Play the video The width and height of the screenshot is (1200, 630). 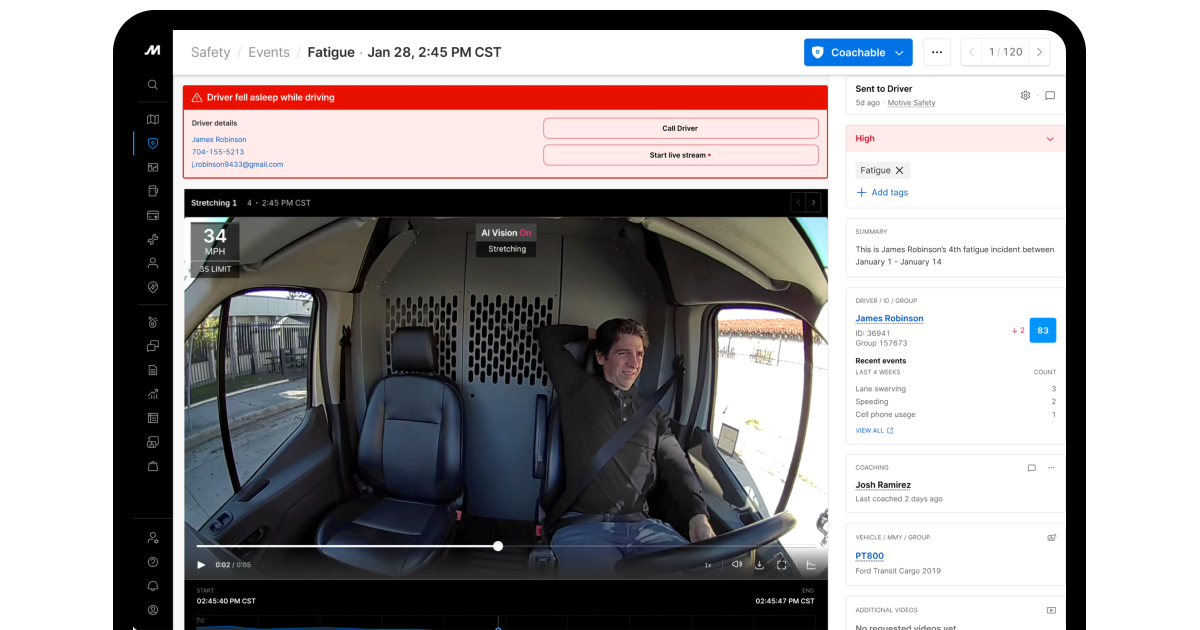pos(201,565)
